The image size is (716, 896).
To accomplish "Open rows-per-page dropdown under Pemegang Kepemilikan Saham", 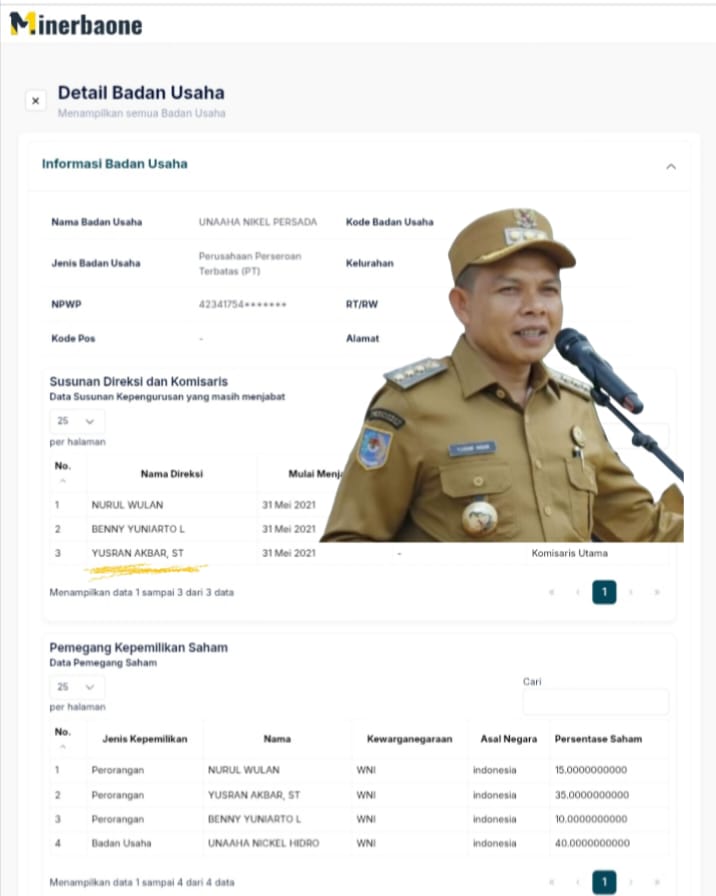I will pyautogui.click(x=77, y=687).
